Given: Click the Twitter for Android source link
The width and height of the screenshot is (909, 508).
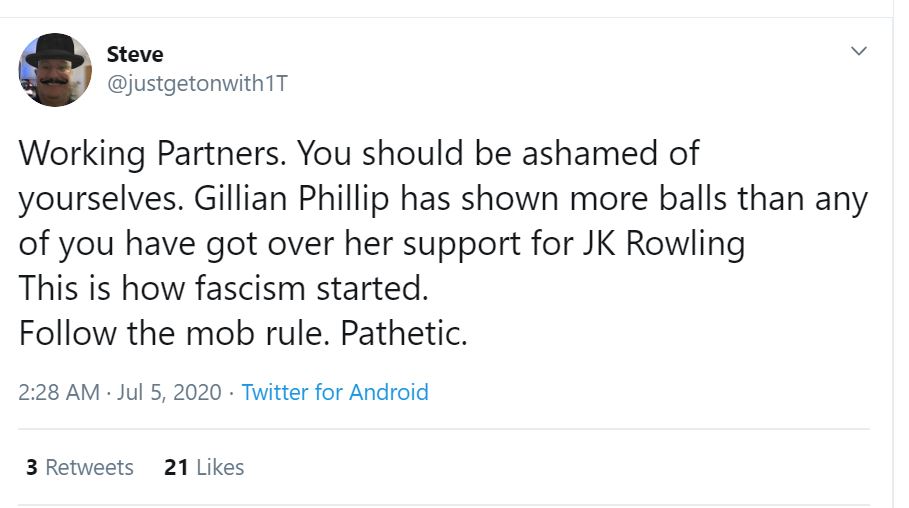Looking at the screenshot, I should coord(335,392).
